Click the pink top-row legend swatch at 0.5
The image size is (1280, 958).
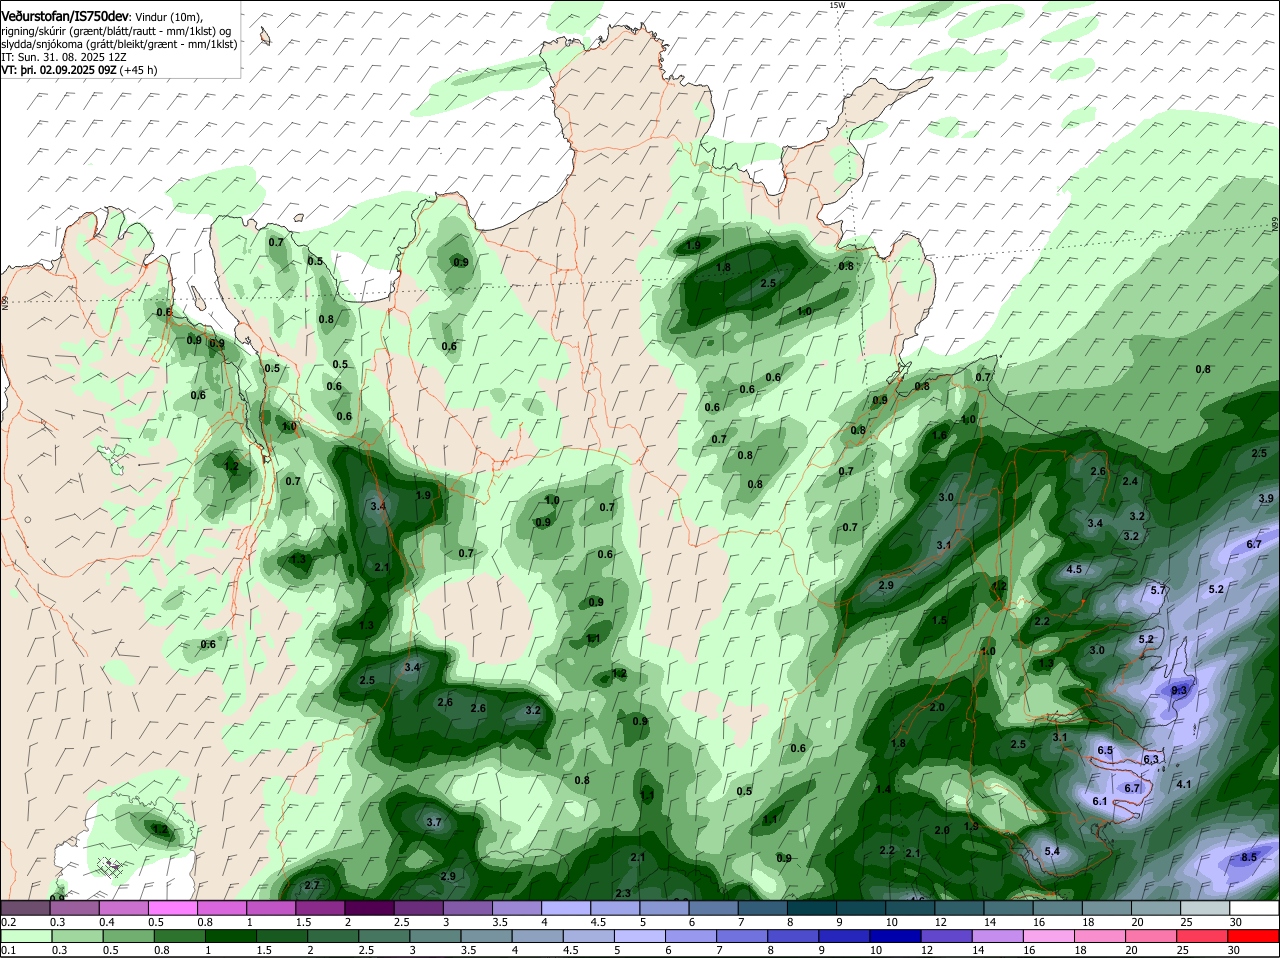coord(172,908)
